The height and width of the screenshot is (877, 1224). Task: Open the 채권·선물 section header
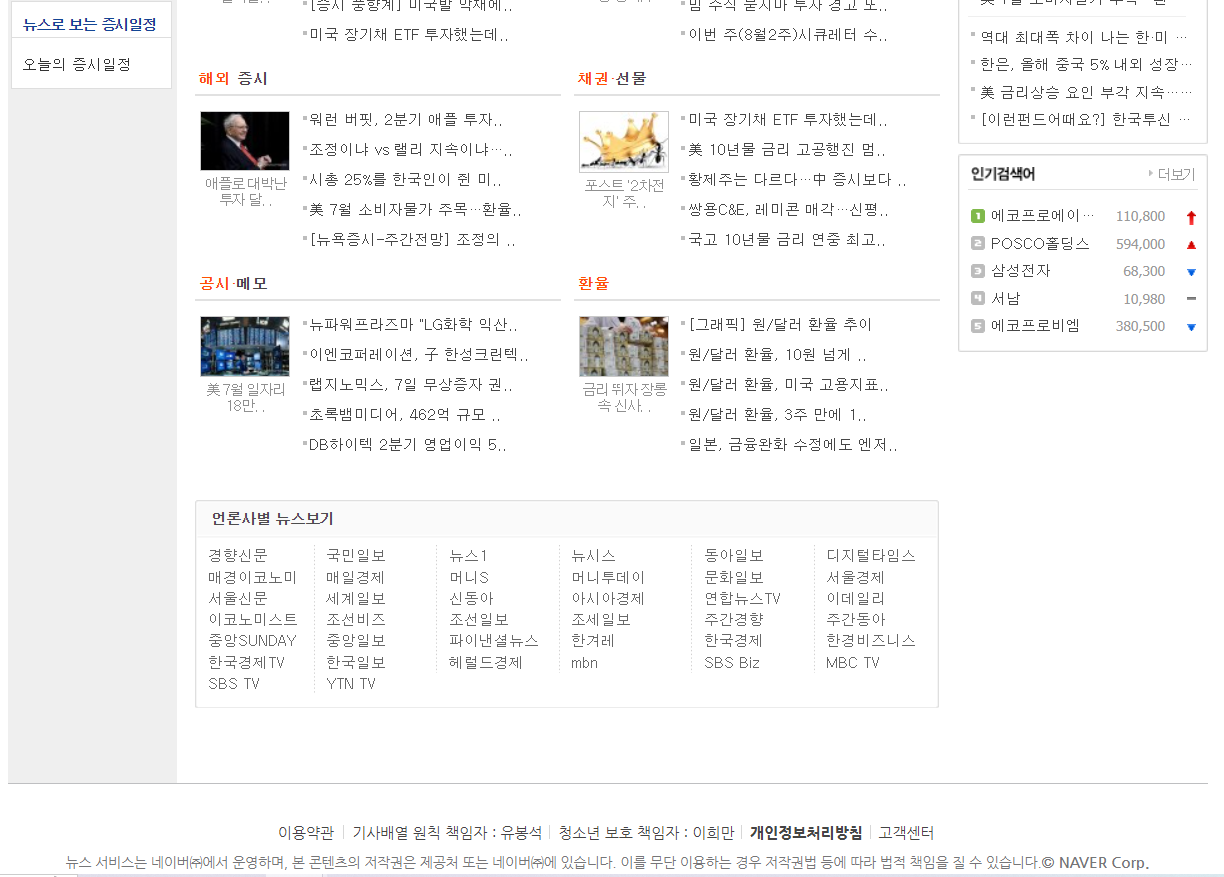(x=609, y=78)
